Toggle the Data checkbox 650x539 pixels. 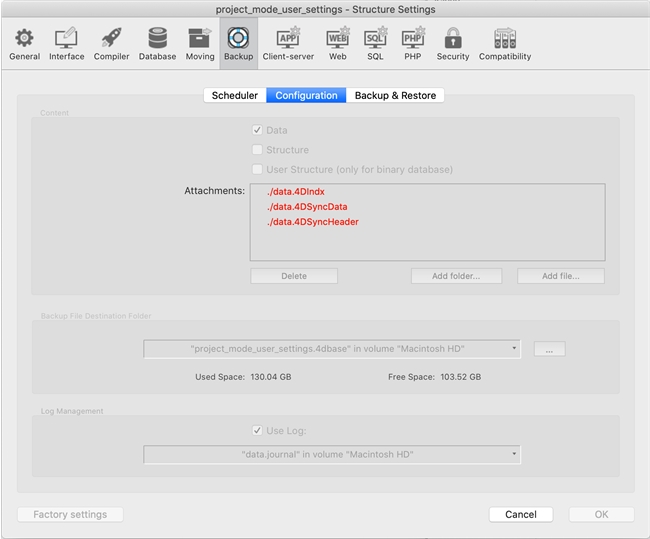click(x=258, y=130)
